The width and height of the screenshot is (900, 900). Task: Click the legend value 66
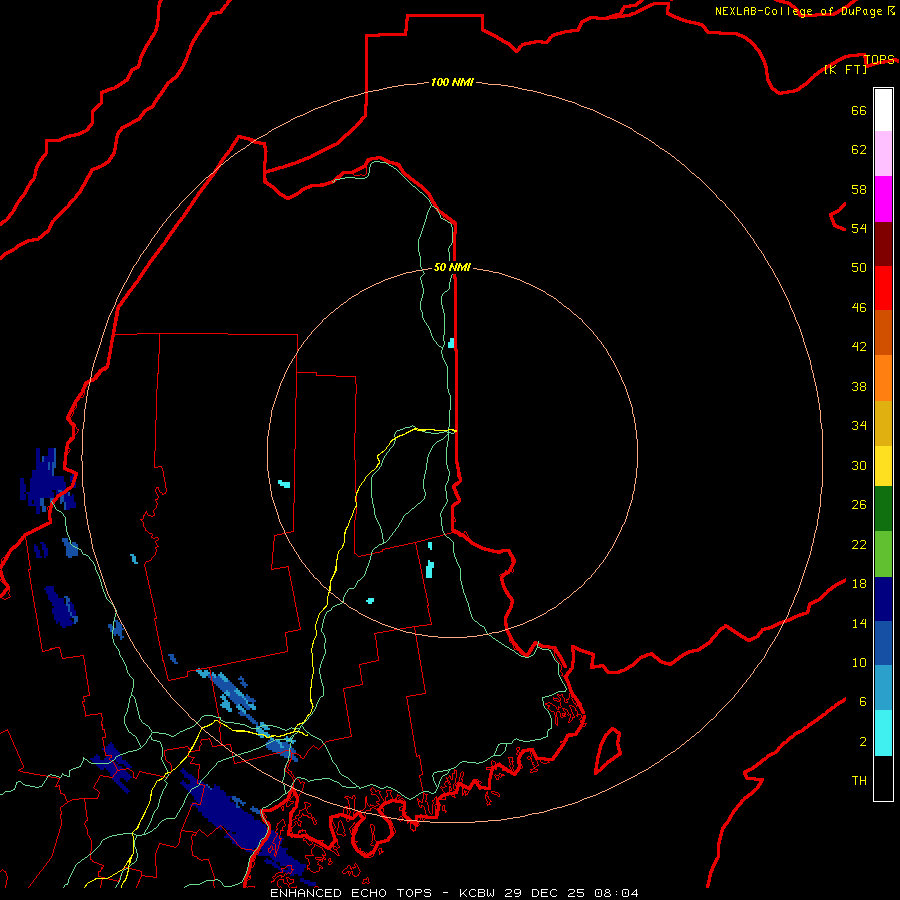coord(859,110)
